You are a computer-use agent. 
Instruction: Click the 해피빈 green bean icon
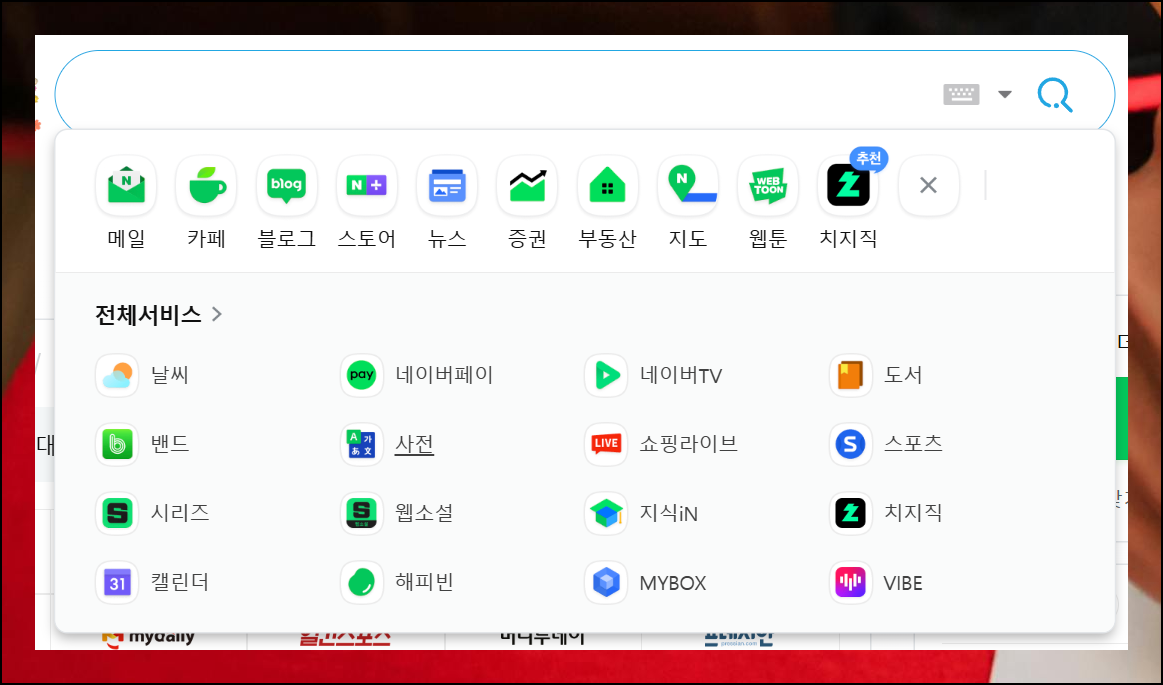[362, 583]
